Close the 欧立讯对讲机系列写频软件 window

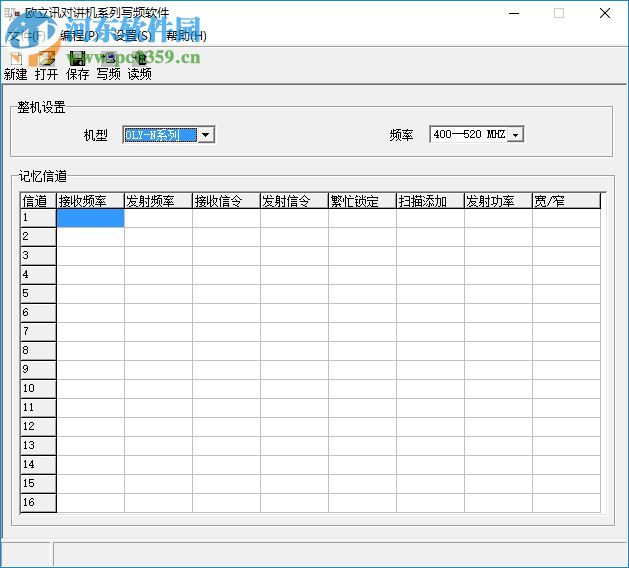click(x=605, y=13)
